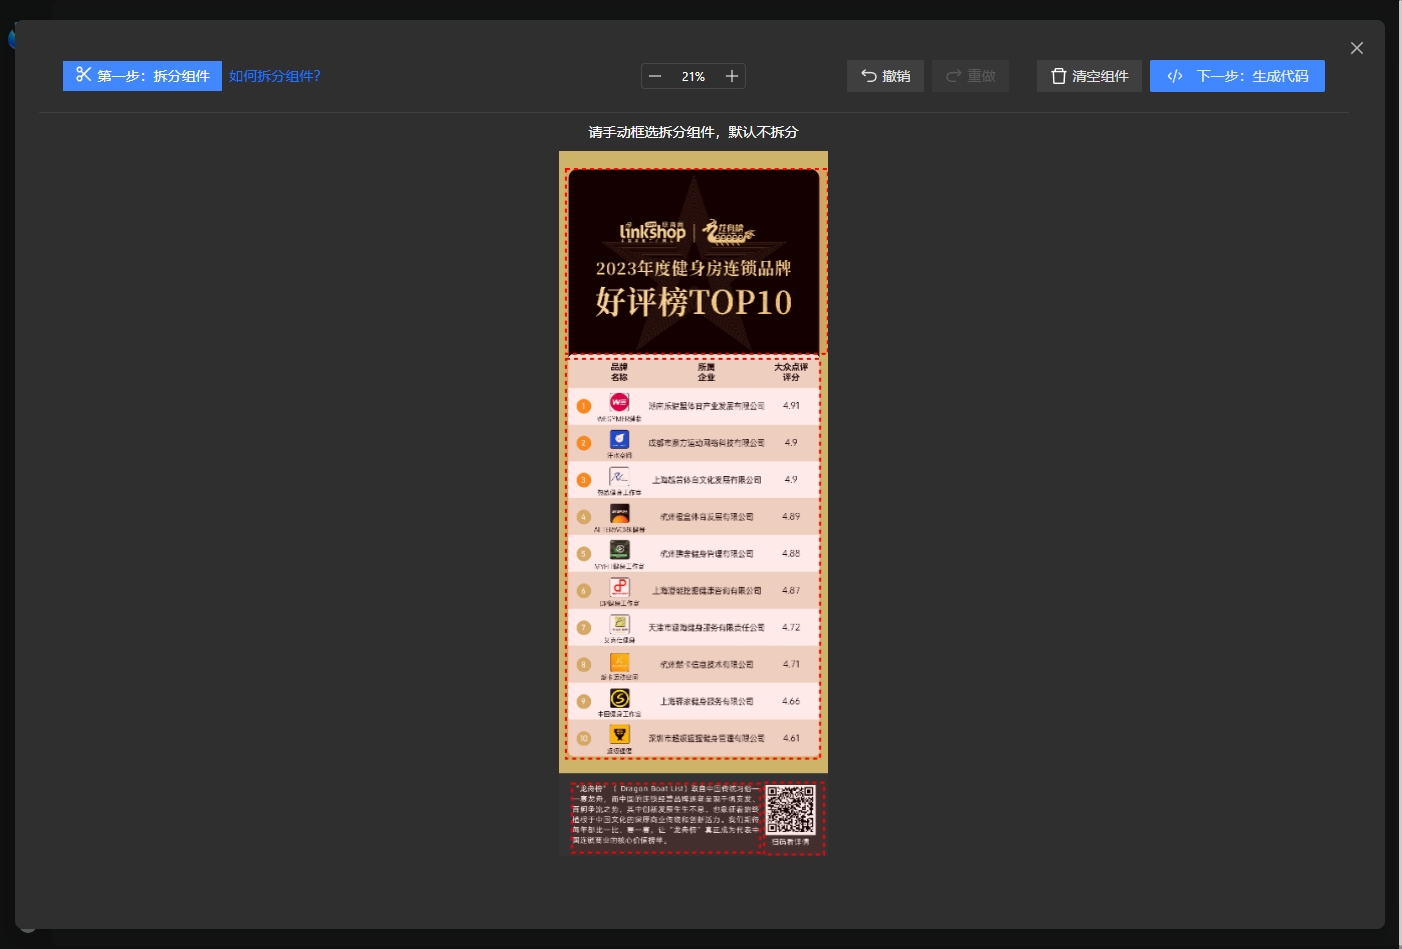Increase zoom with the plus icon
The height and width of the screenshot is (949, 1402).
[x=732, y=76]
